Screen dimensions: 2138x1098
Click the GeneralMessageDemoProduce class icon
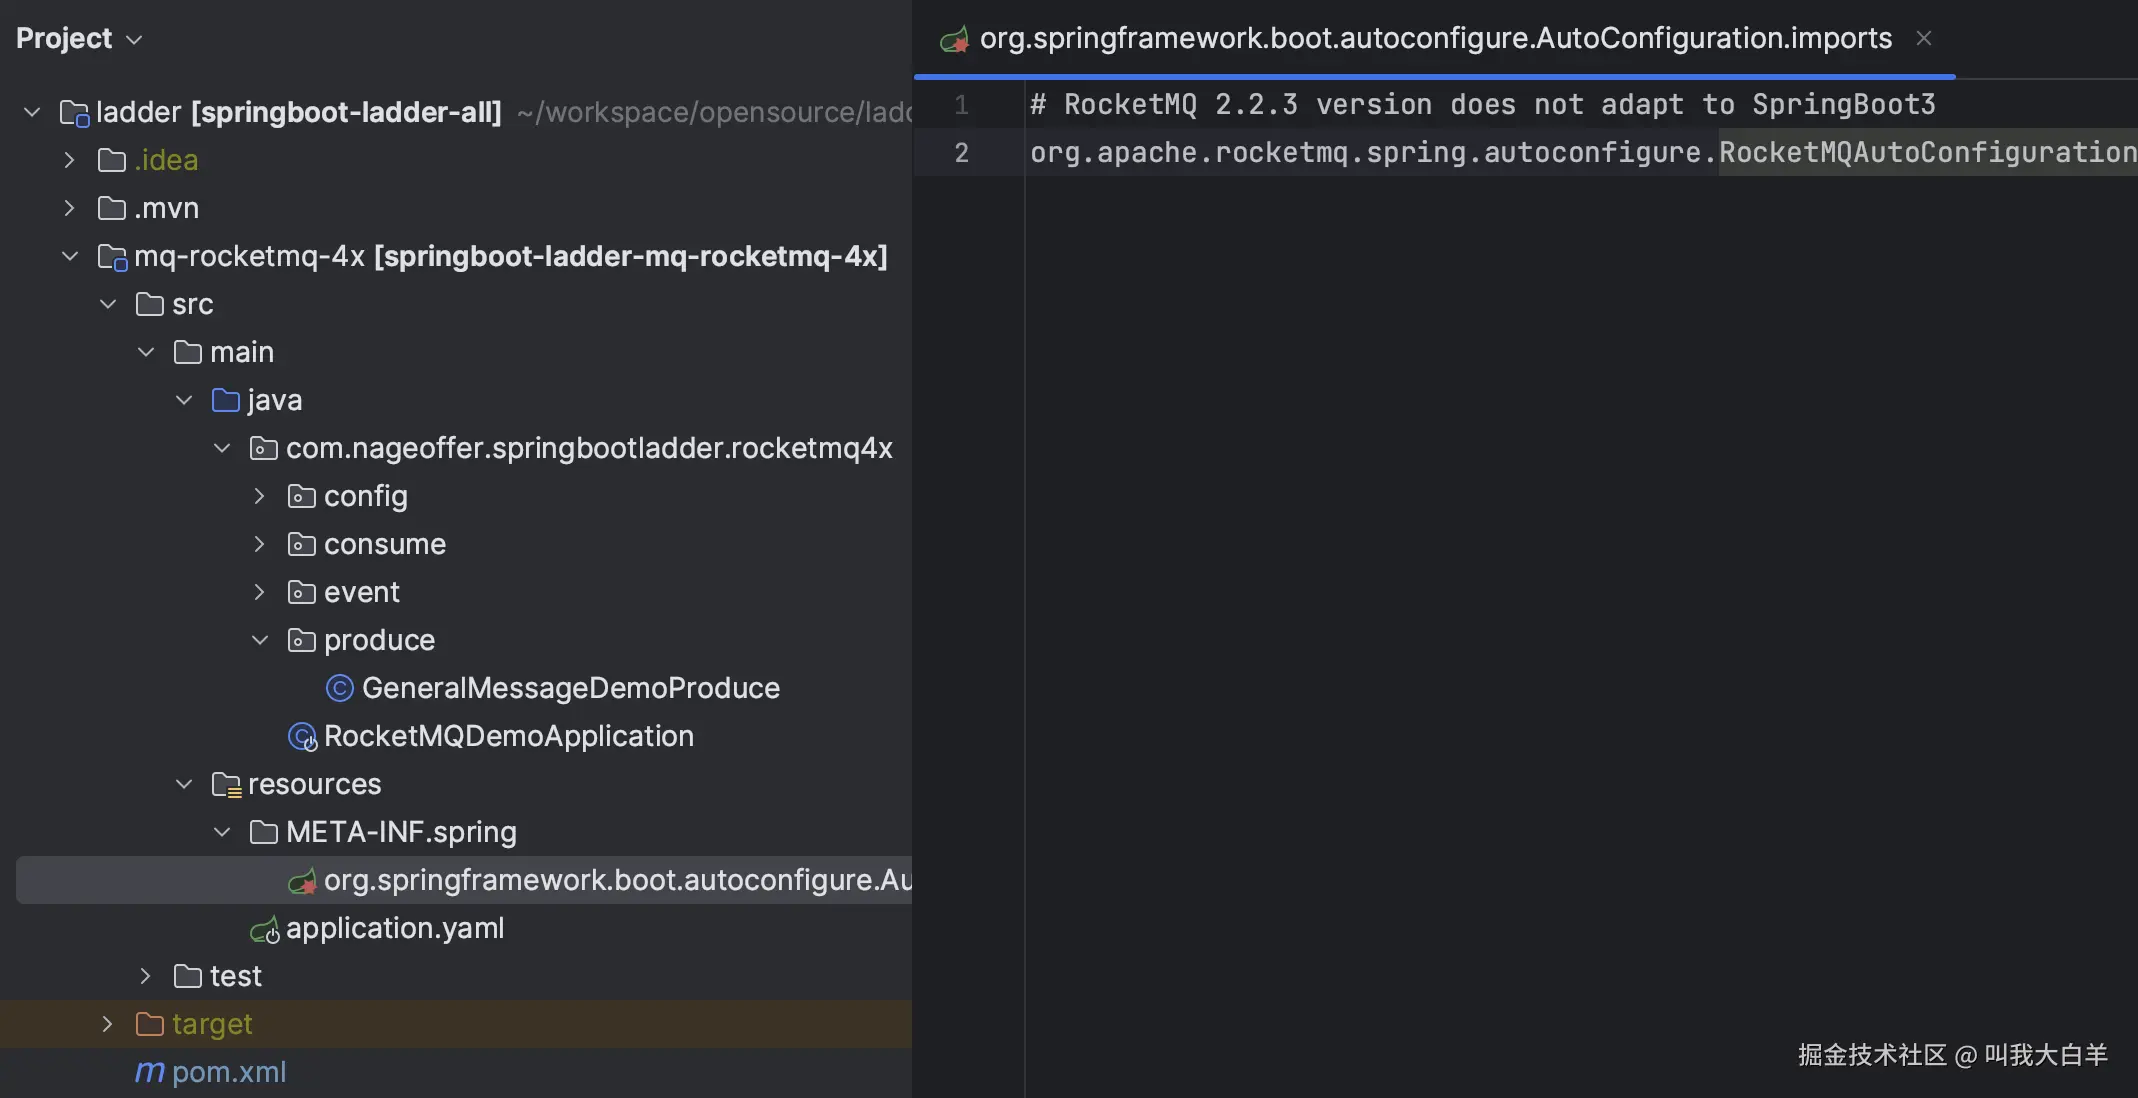pyautogui.click(x=340, y=688)
